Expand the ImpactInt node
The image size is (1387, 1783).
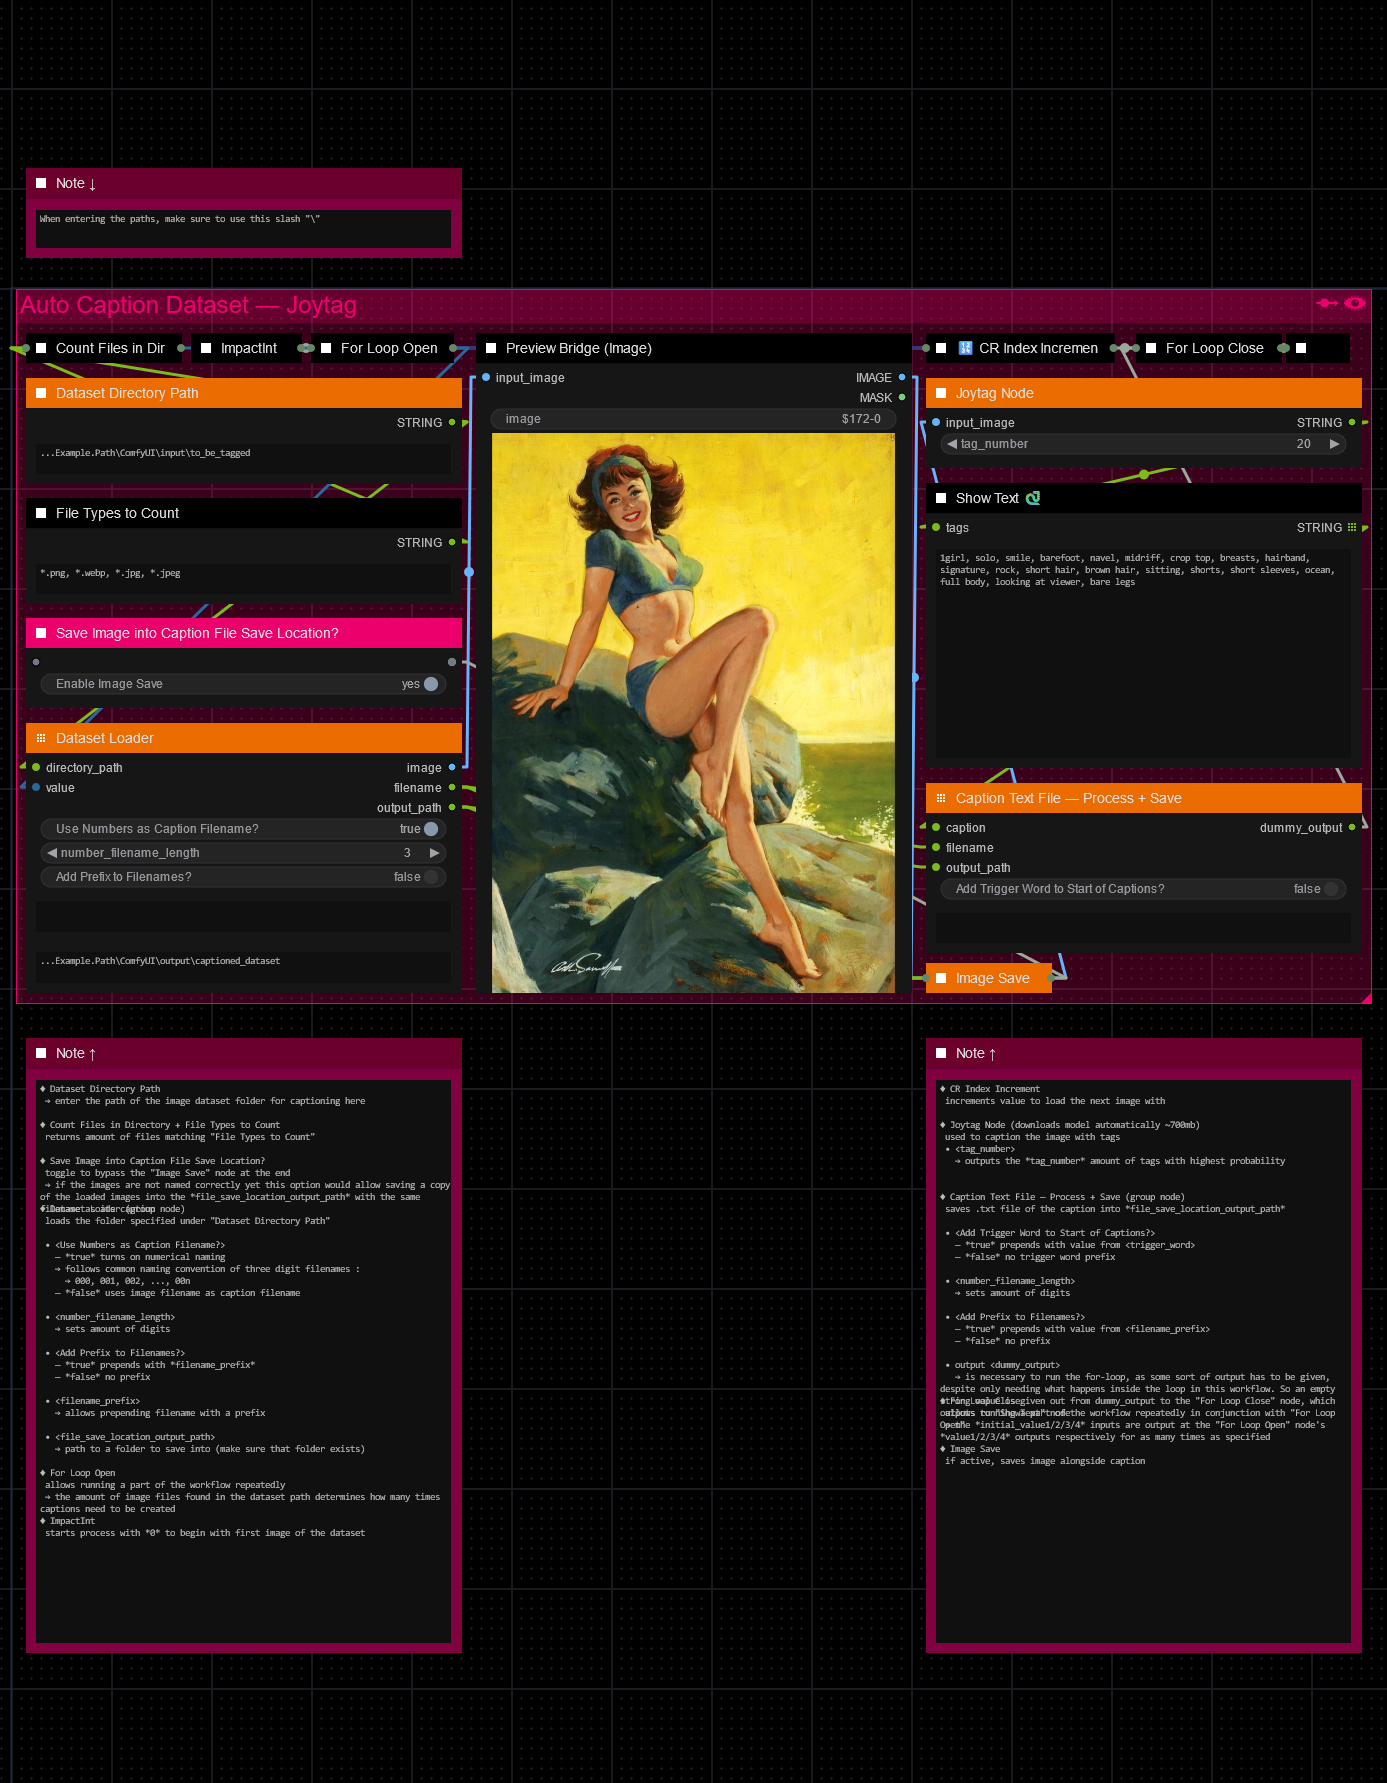[x=206, y=348]
